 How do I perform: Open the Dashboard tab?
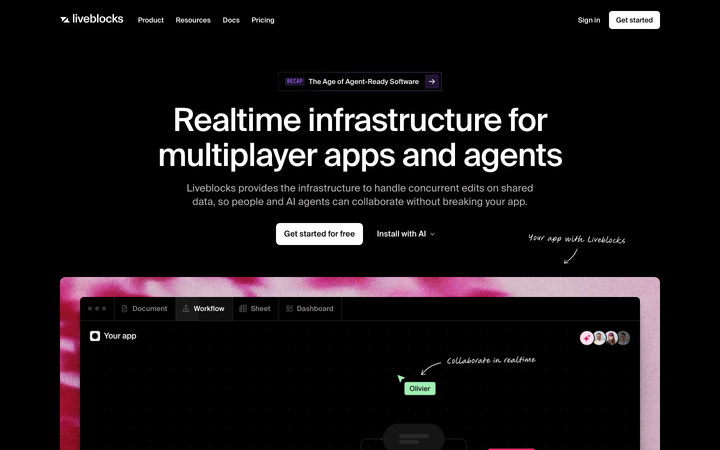pyautogui.click(x=310, y=309)
